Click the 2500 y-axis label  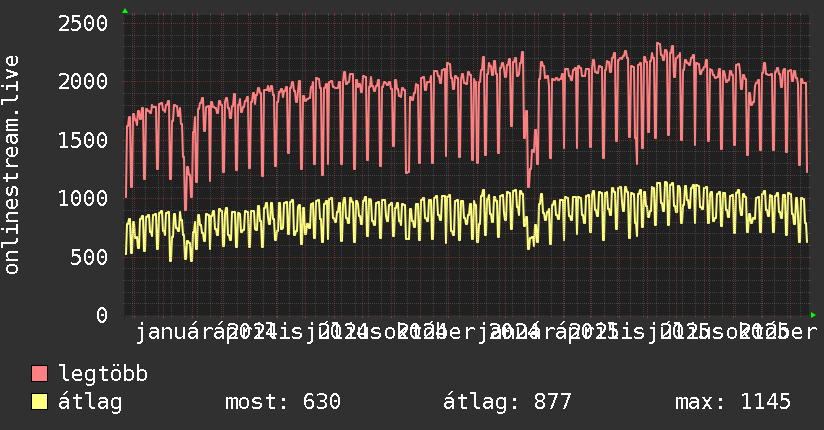(83, 24)
